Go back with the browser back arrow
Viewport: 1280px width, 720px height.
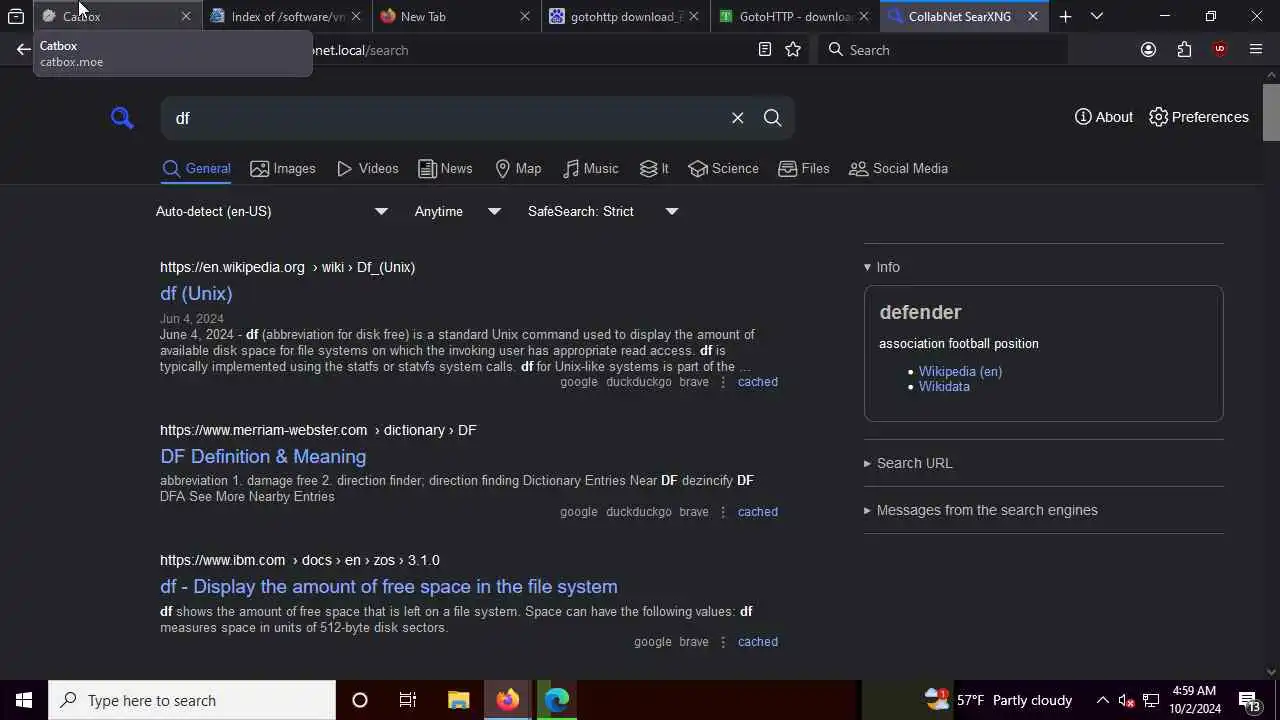tap(23, 49)
